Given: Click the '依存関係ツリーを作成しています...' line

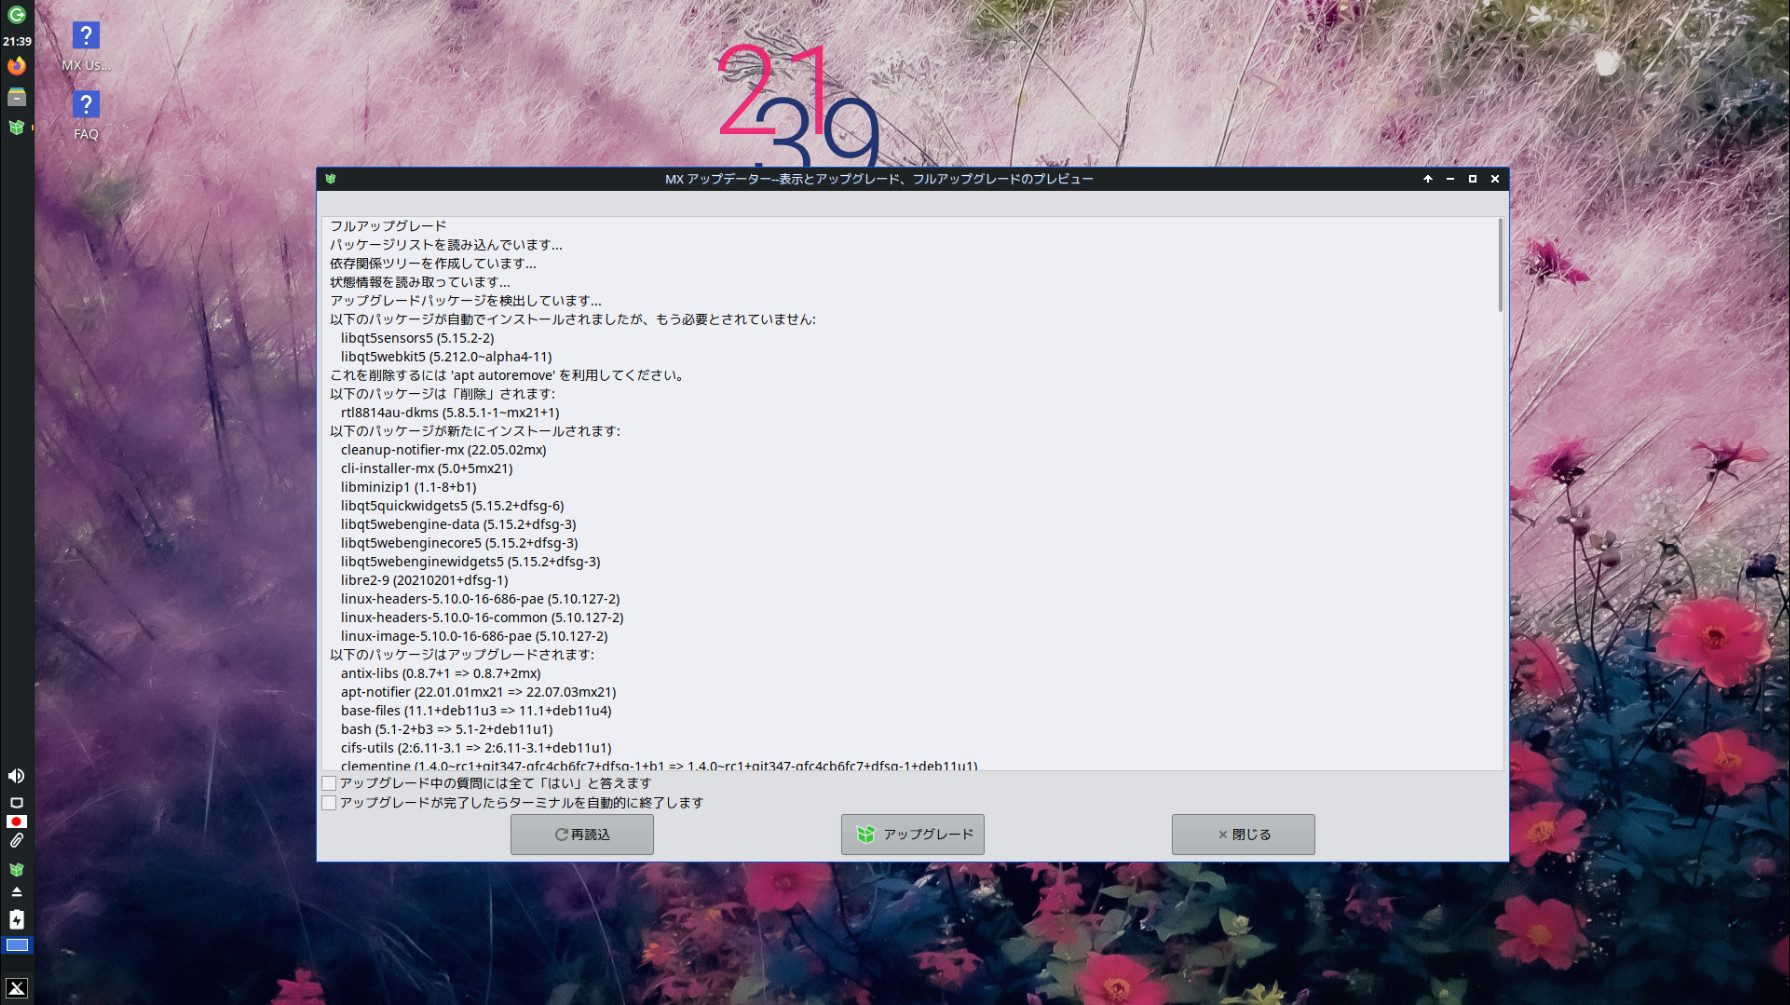Looking at the screenshot, I should [x=433, y=264].
